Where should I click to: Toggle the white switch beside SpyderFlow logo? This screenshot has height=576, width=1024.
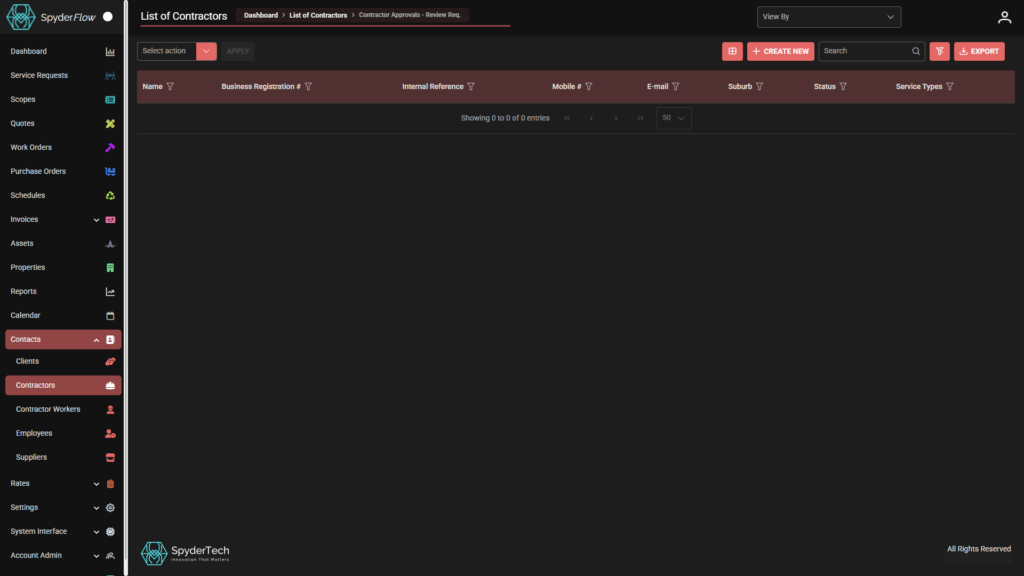[108, 17]
